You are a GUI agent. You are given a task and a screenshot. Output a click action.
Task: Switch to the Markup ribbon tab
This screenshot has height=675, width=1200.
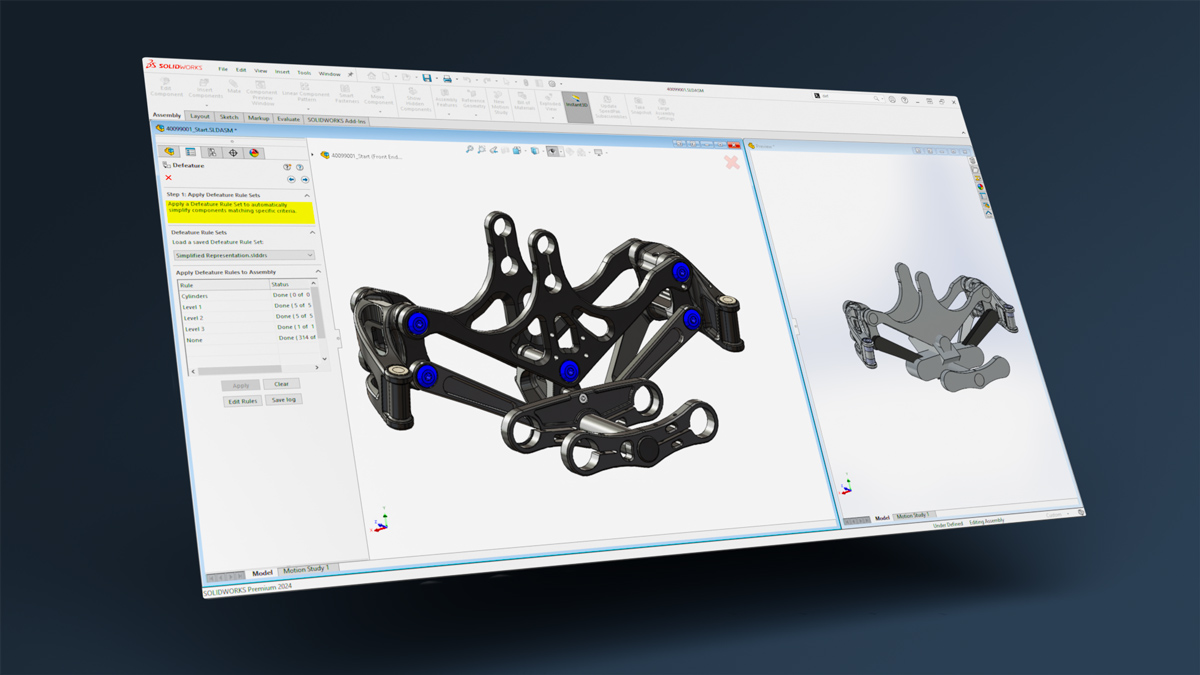pyautogui.click(x=258, y=118)
